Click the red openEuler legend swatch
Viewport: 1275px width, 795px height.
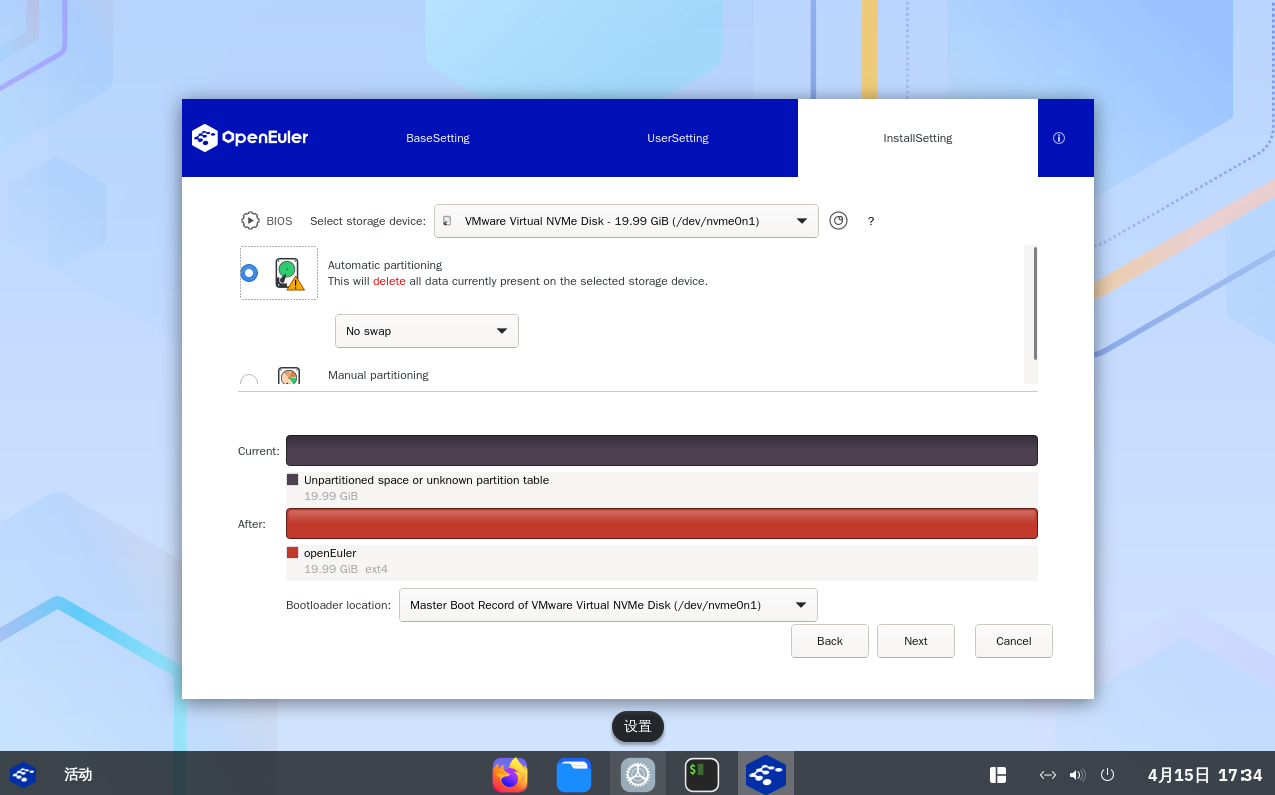(x=293, y=553)
